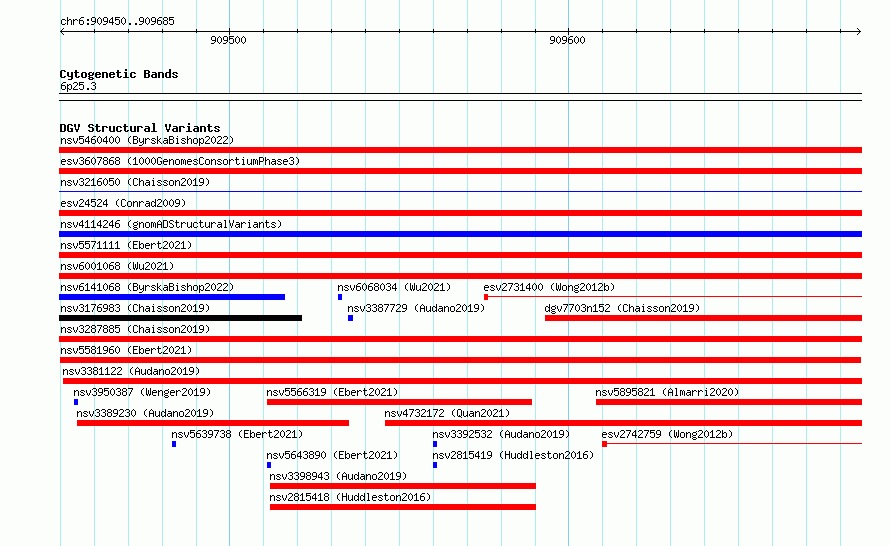890x546 pixels.
Task: Click the 909500 ruler position
Action: 228,40
